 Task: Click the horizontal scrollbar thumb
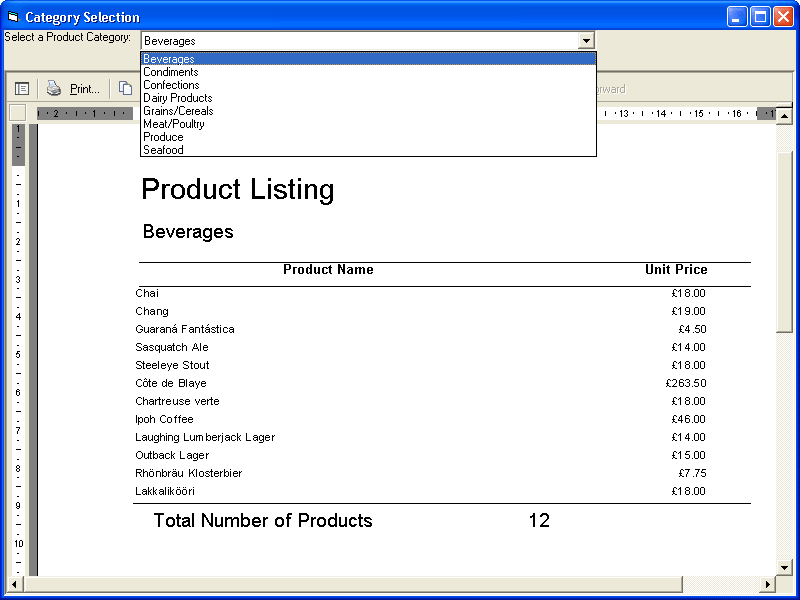click(353, 584)
